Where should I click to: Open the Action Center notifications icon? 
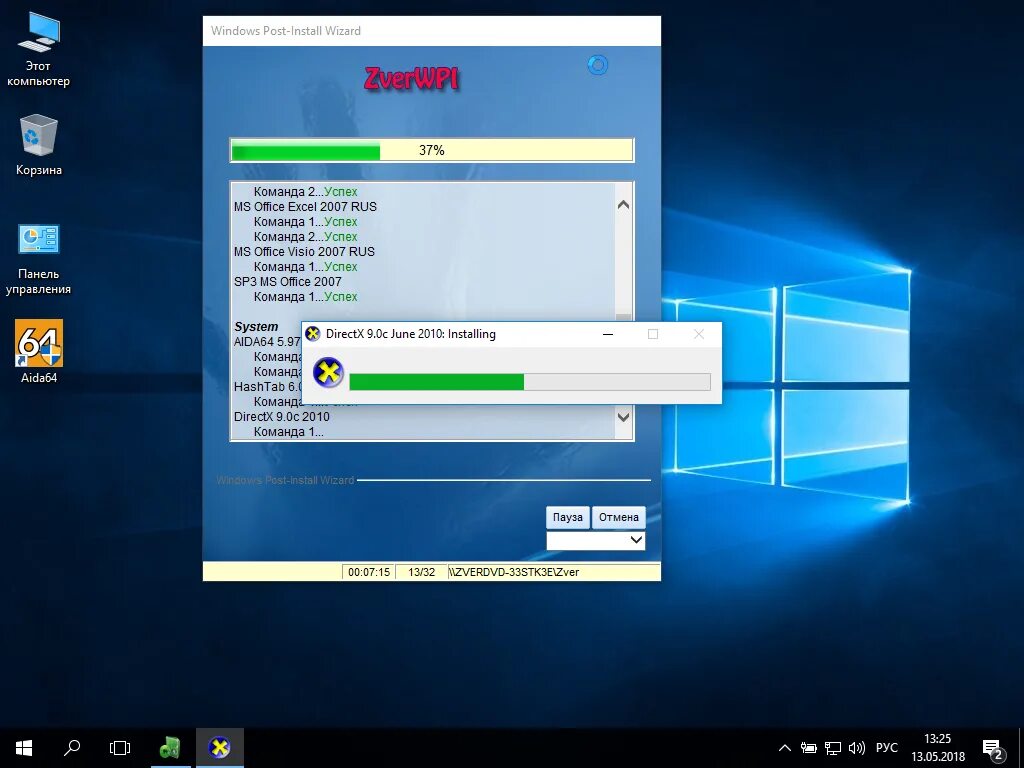(993, 748)
